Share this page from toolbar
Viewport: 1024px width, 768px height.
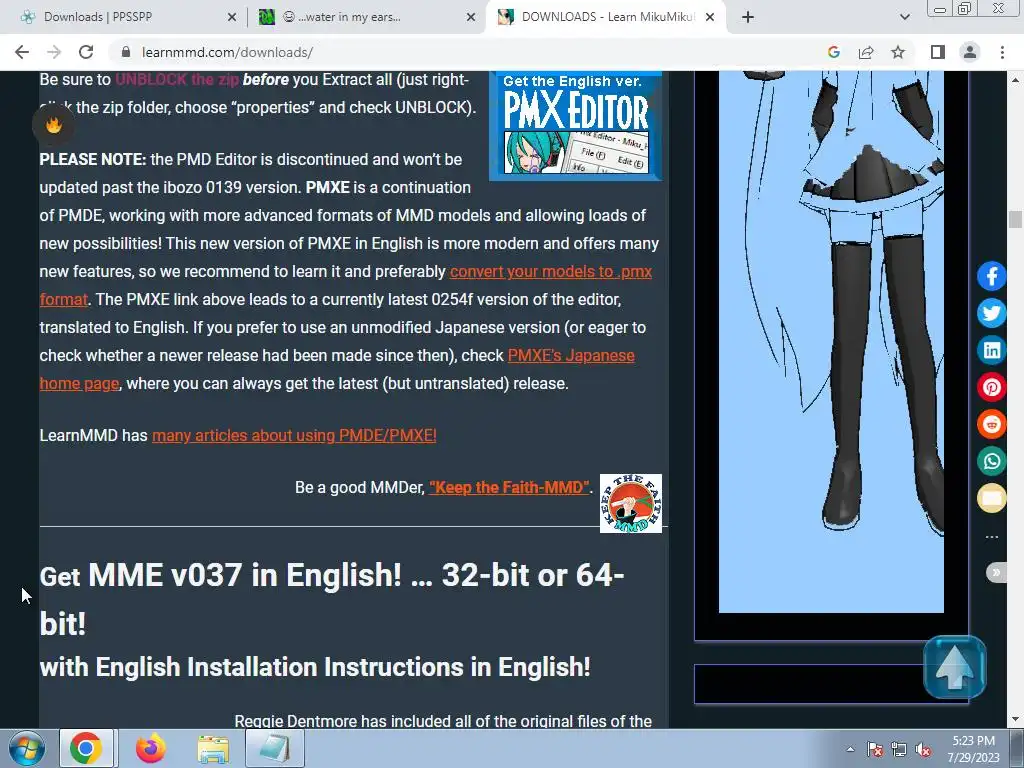pyautogui.click(x=866, y=52)
